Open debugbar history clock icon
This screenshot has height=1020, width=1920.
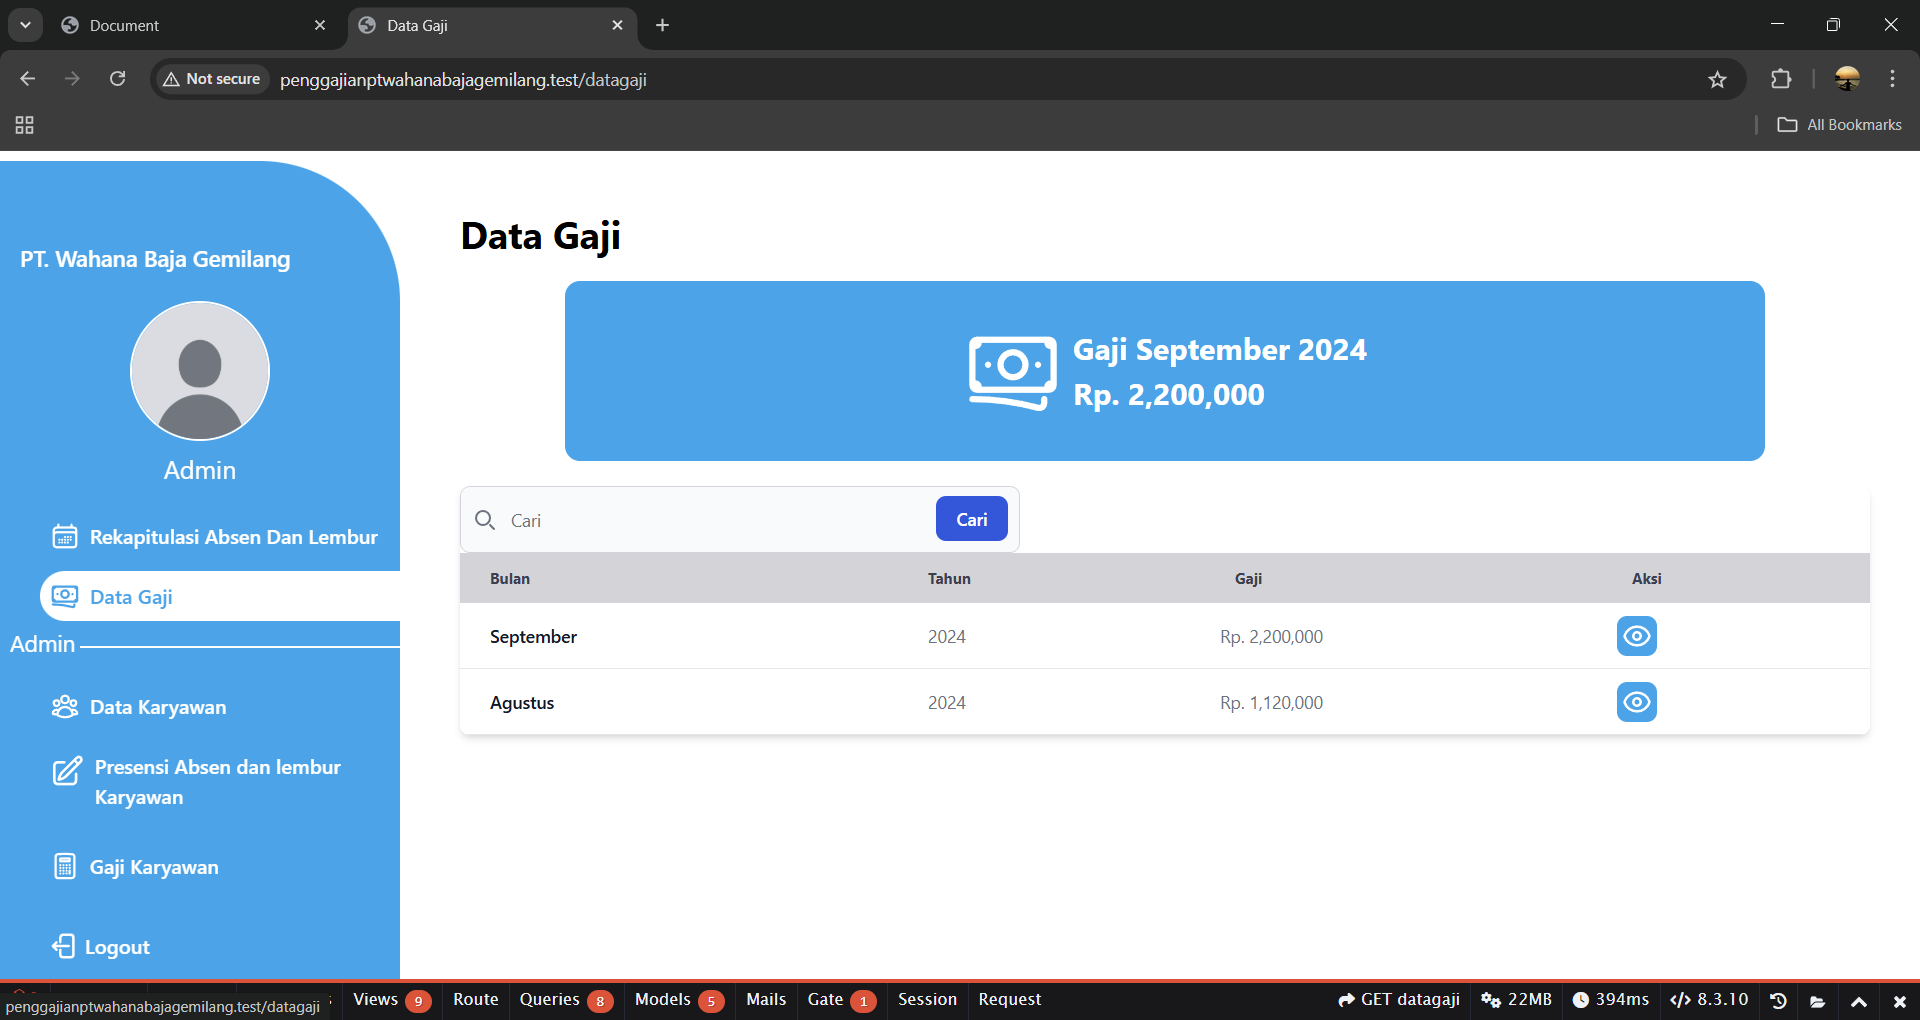point(1778,1000)
